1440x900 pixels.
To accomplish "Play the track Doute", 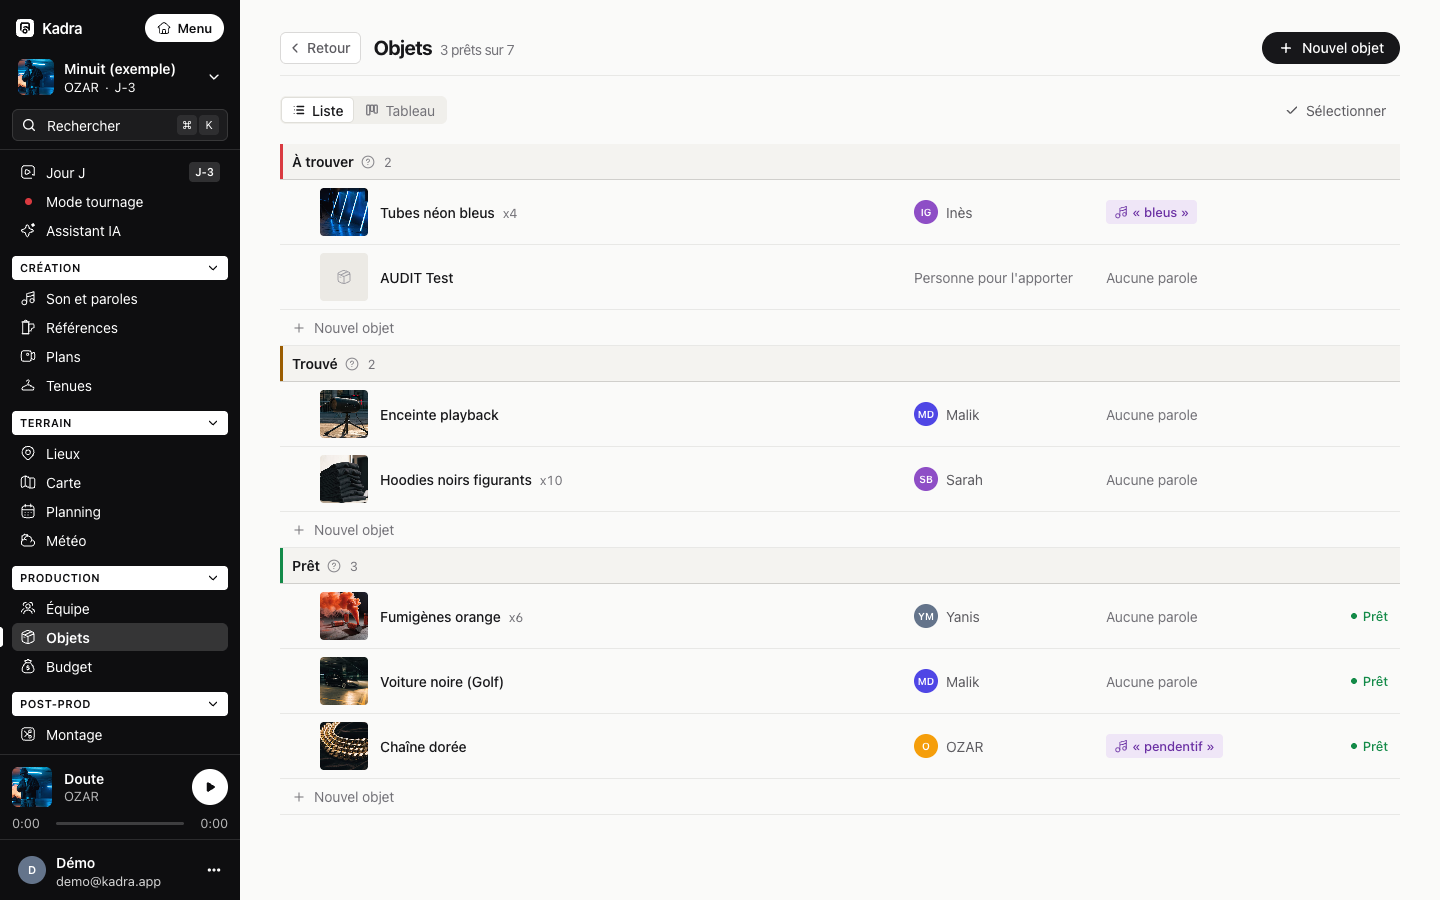I will pos(210,787).
